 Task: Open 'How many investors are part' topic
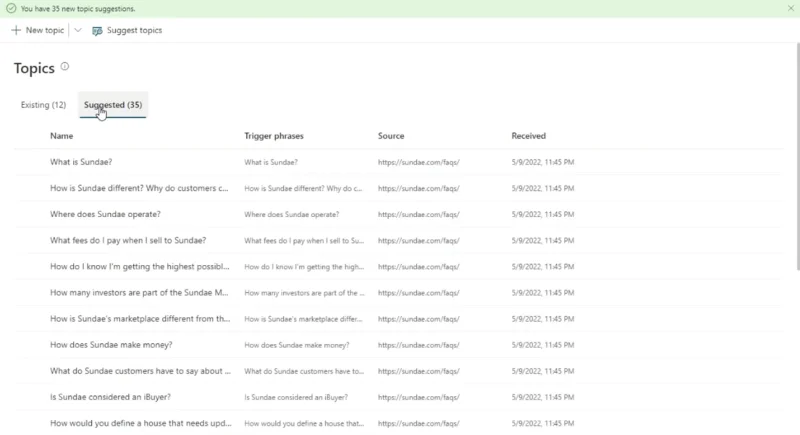tap(139, 292)
